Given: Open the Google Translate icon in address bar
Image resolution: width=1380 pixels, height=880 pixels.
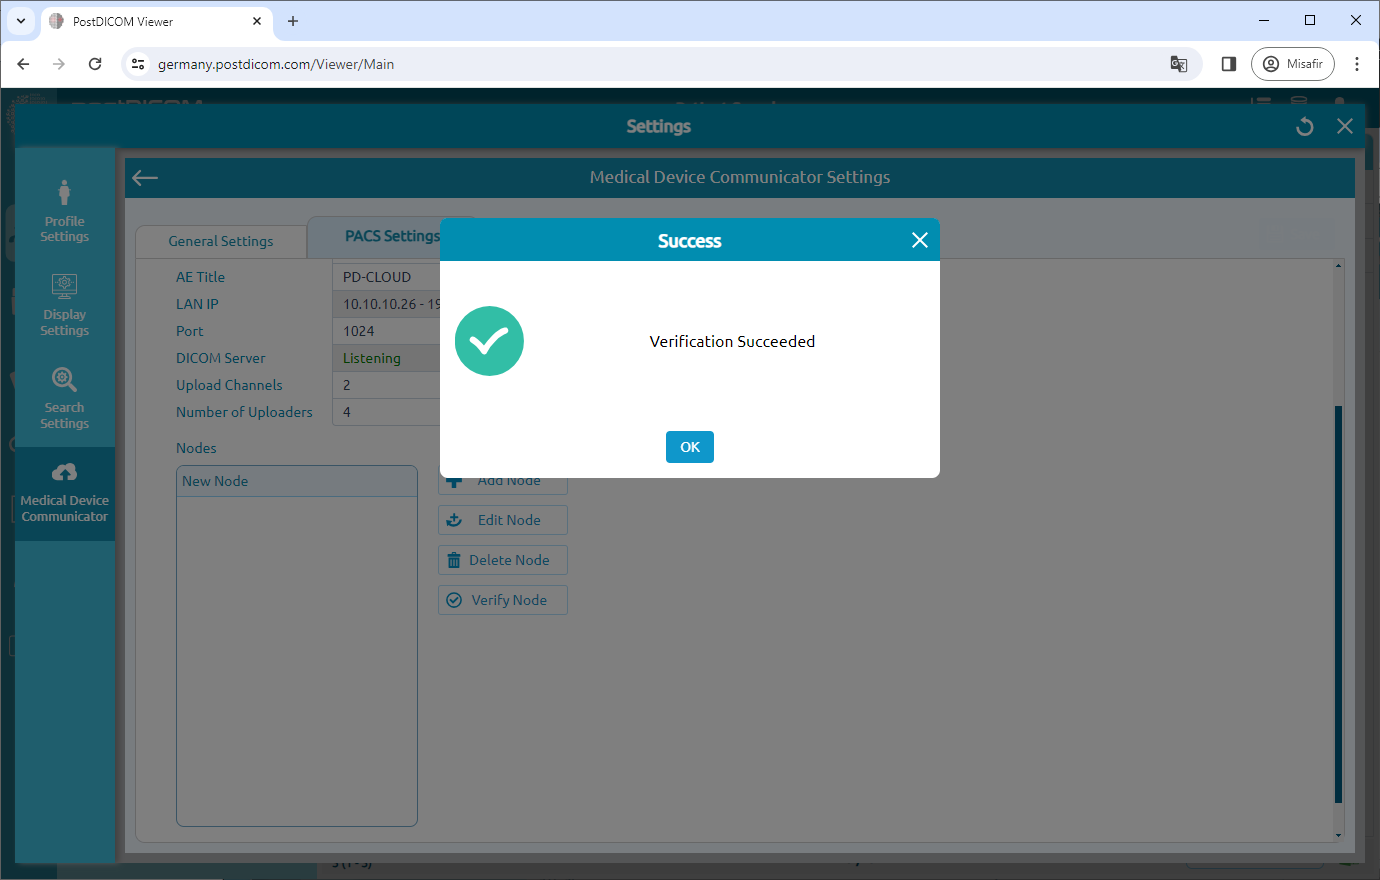Looking at the screenshot, I should click(x=1178, y=63).
